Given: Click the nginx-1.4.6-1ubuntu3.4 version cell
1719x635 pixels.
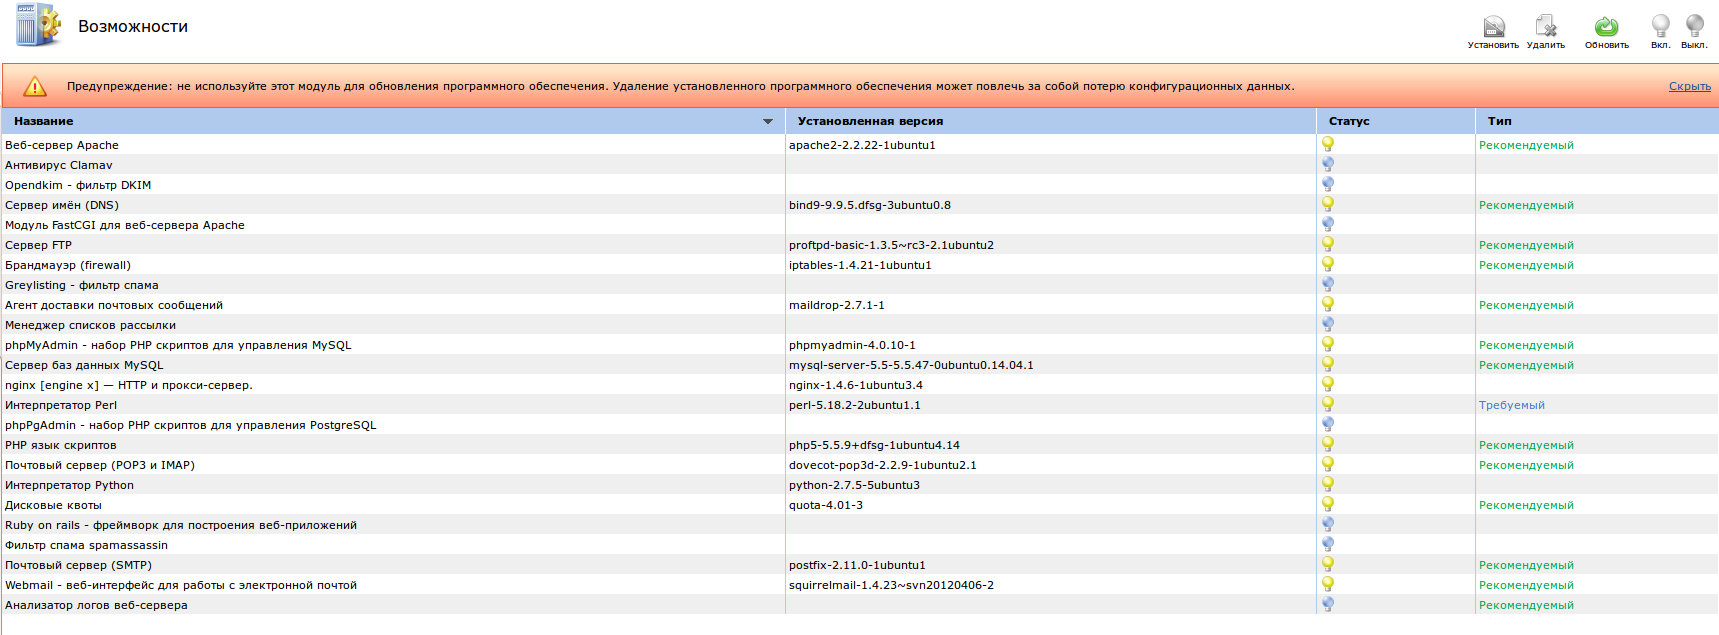Looking at the screenshot, I should click(x=856, y=385).
